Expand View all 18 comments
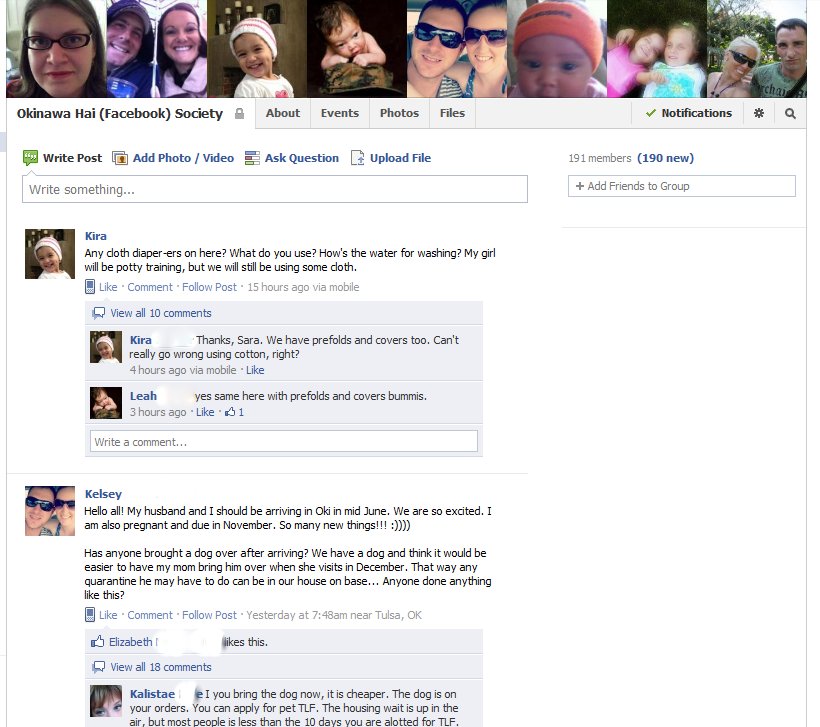 [x=161, y=667]
